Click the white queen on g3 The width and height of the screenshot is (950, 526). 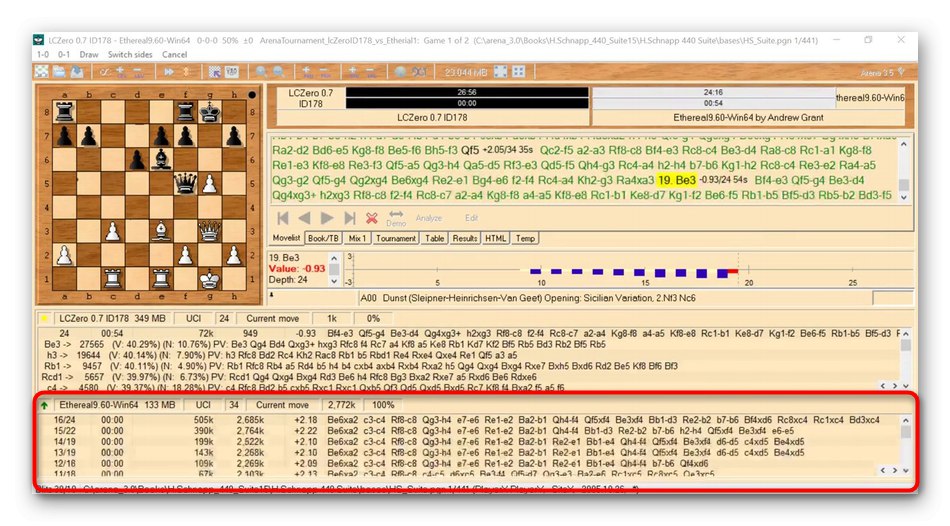click(x=210, y=231)
